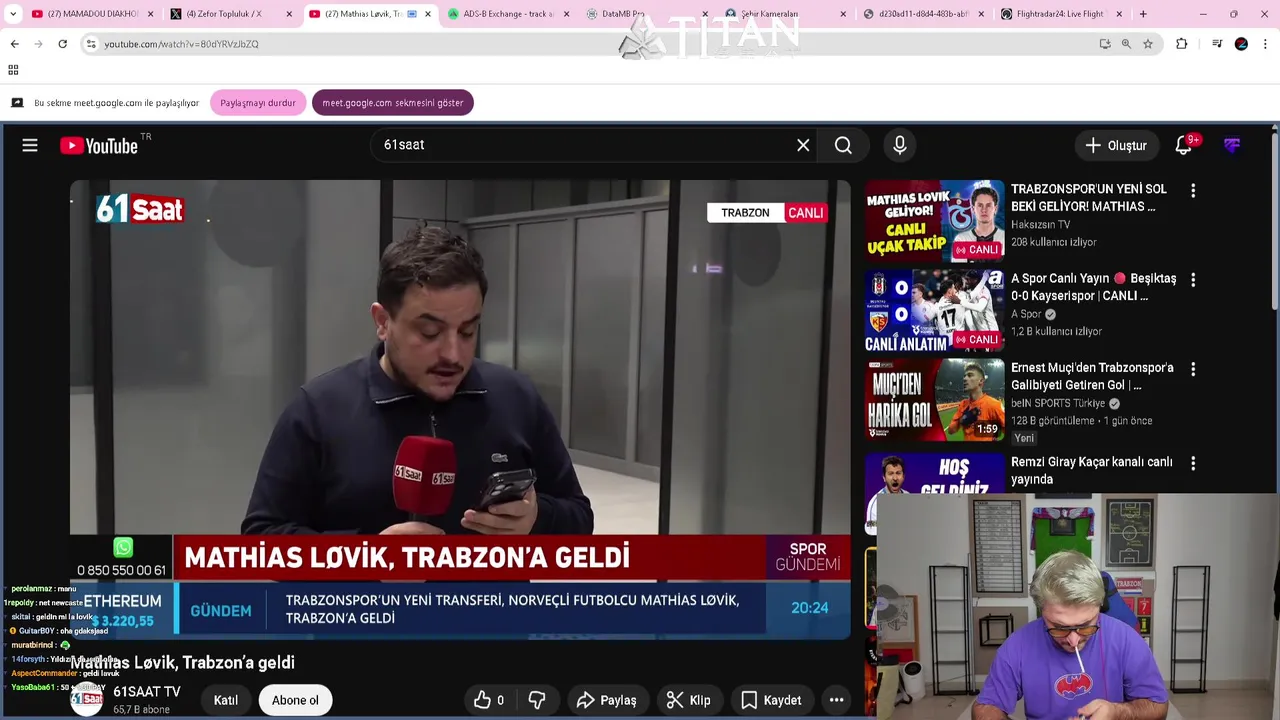This screenshot has height=720, width=1280.
Task: Open zoom magnifier in address bar
Action: [1126, 44]
